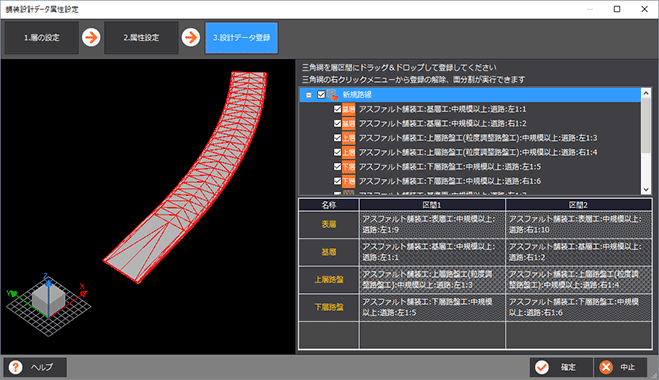Click the orange arrow before 3.設計データ登録

click(x=191, y=38)
